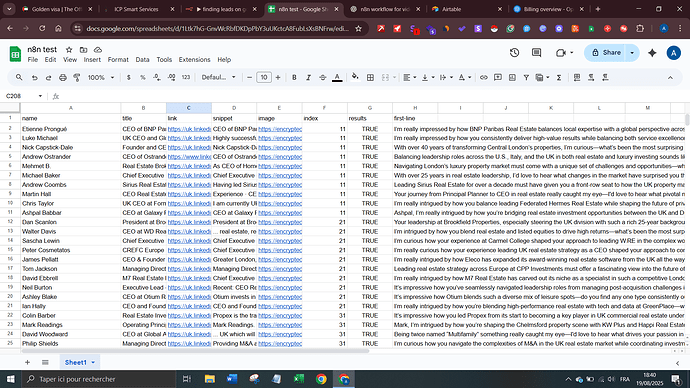The width and height of the screenshot is (690, 388).
Task: Open the borders tool
Action: pos(370,77)
